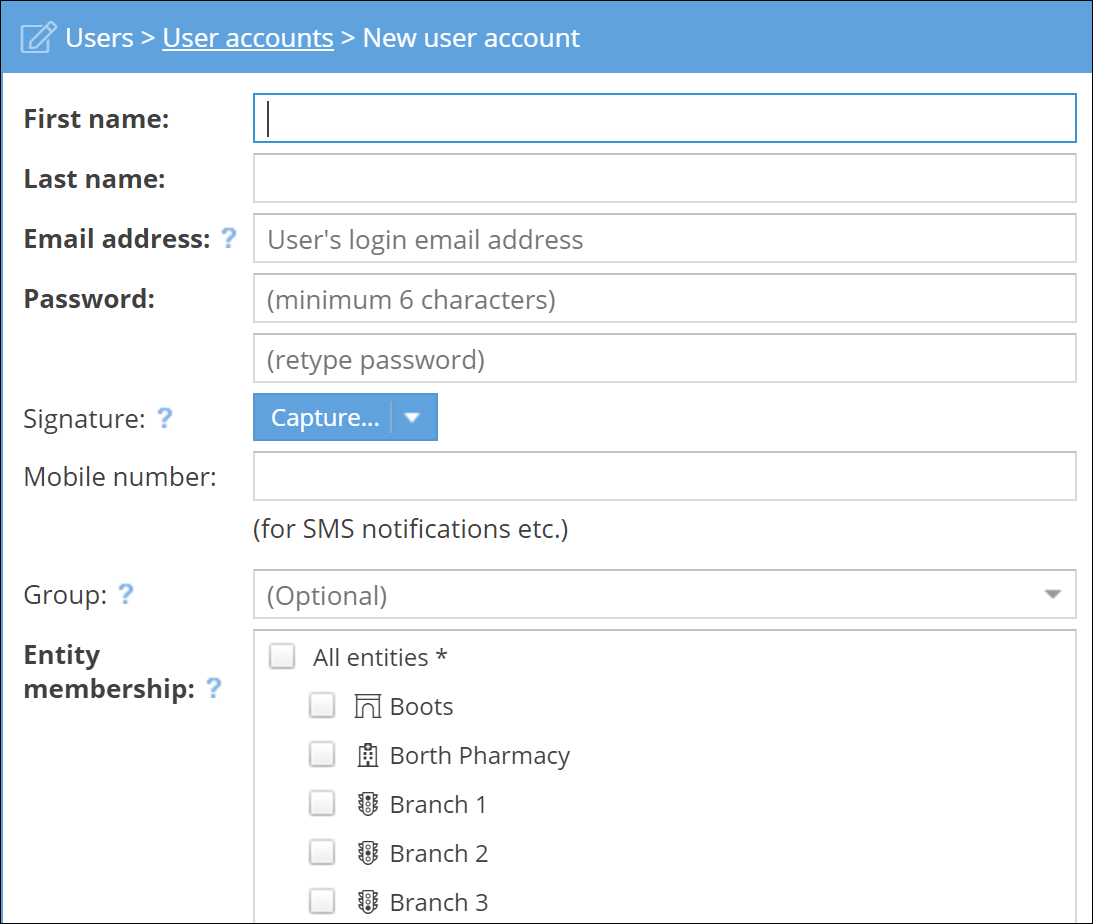Focus the Last name text field
The image size is (1093, 924).
[664, 179]
